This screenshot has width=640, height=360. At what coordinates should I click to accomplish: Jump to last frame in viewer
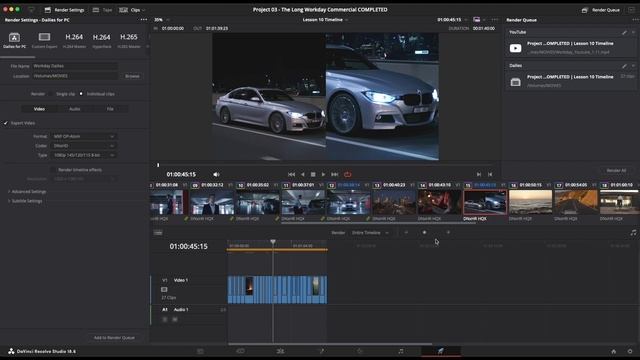click(335, 174)
